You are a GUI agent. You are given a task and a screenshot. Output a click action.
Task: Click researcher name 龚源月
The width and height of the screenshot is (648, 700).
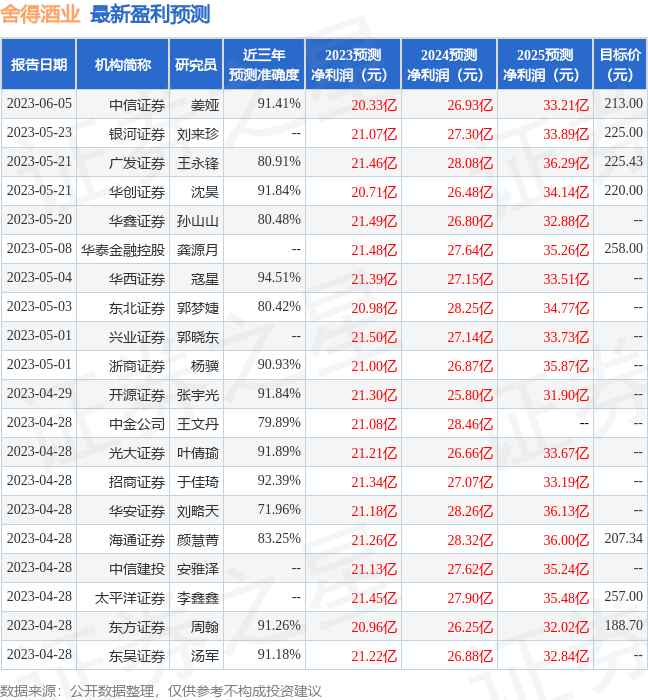coord(198,250)
